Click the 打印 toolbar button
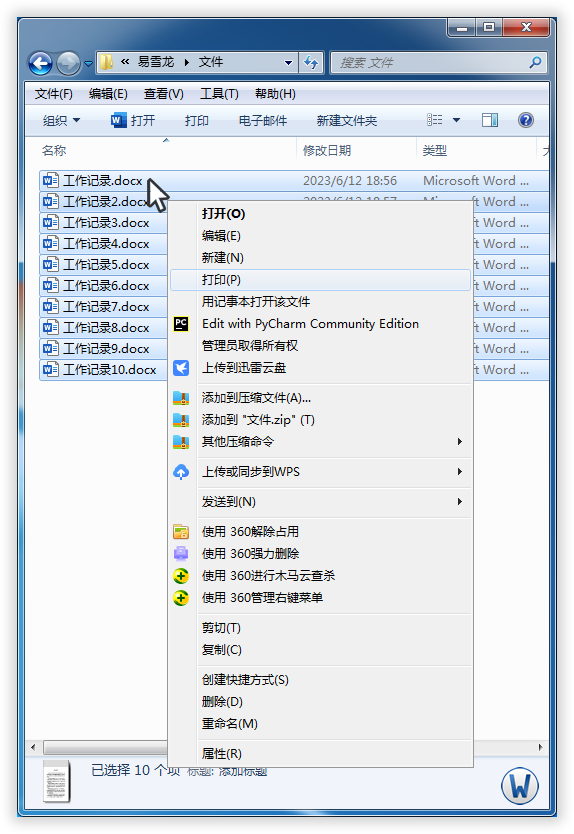Viewport: 574px width, 834px height. 197,121
